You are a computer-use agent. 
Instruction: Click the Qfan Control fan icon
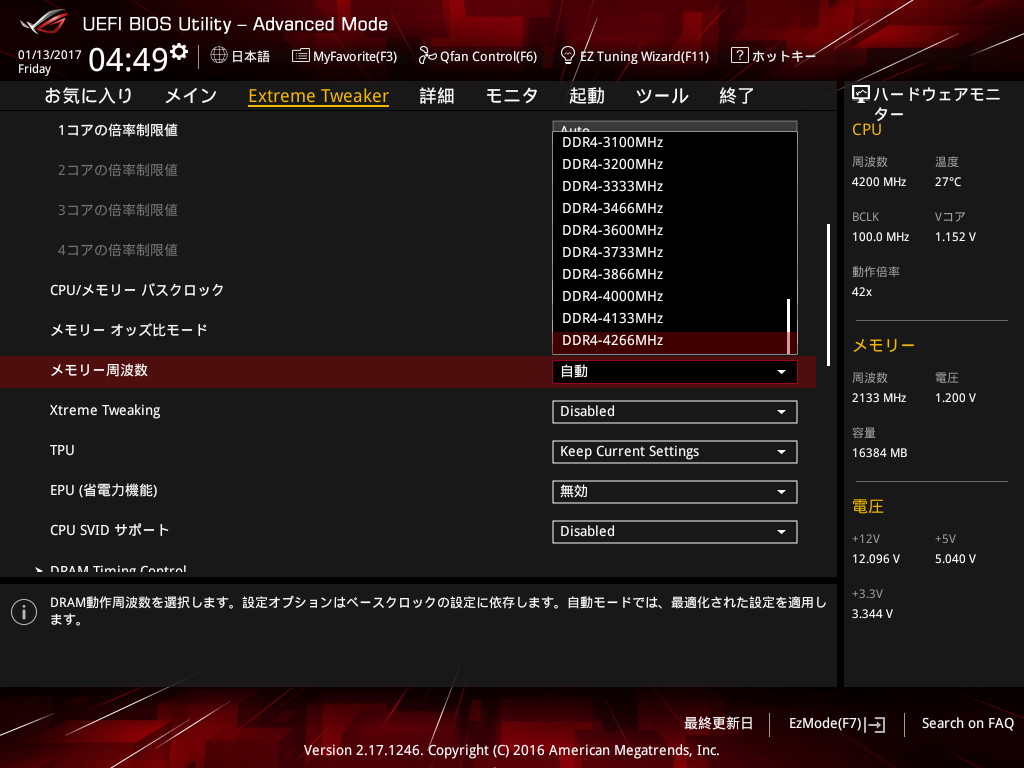pyautogui.click(x=427, y=56)
